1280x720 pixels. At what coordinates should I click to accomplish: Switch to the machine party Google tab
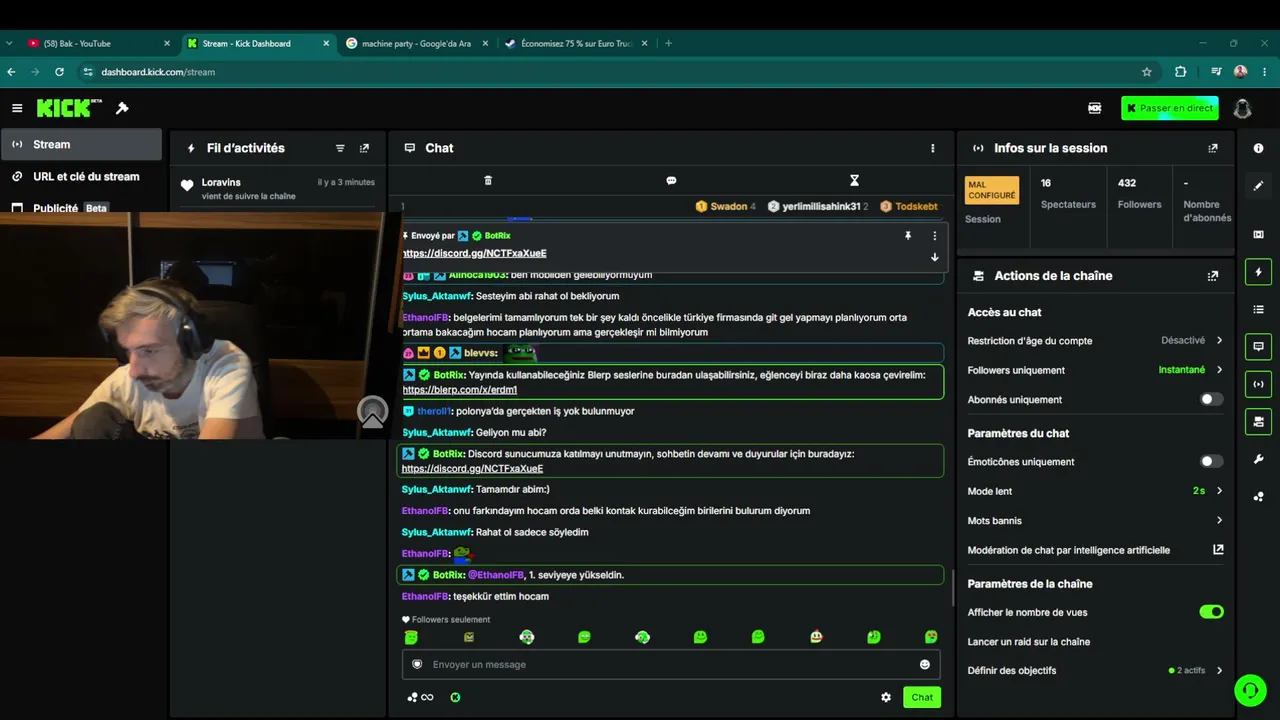(x=416, y=43)
